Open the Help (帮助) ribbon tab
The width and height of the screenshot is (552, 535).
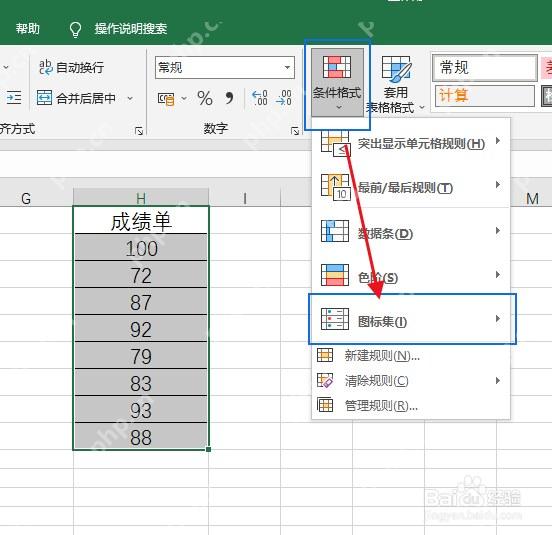coord(27,29)
